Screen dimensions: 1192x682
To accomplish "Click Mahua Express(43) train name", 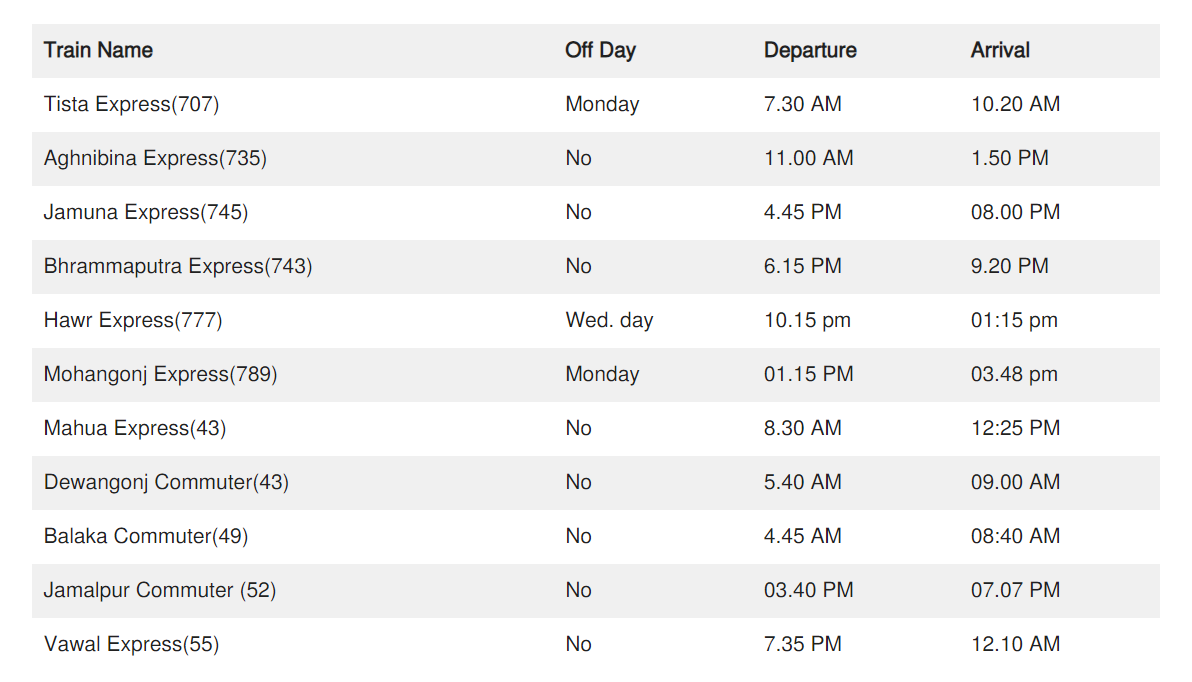I will click(x=135, y=428).
